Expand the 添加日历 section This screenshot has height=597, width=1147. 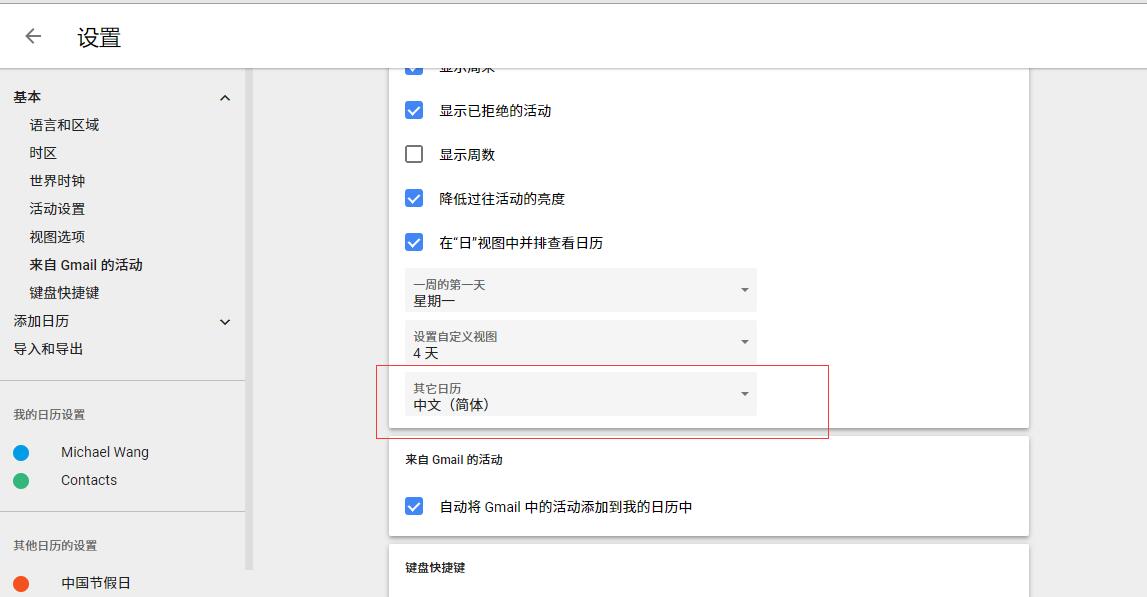(225, 321)
